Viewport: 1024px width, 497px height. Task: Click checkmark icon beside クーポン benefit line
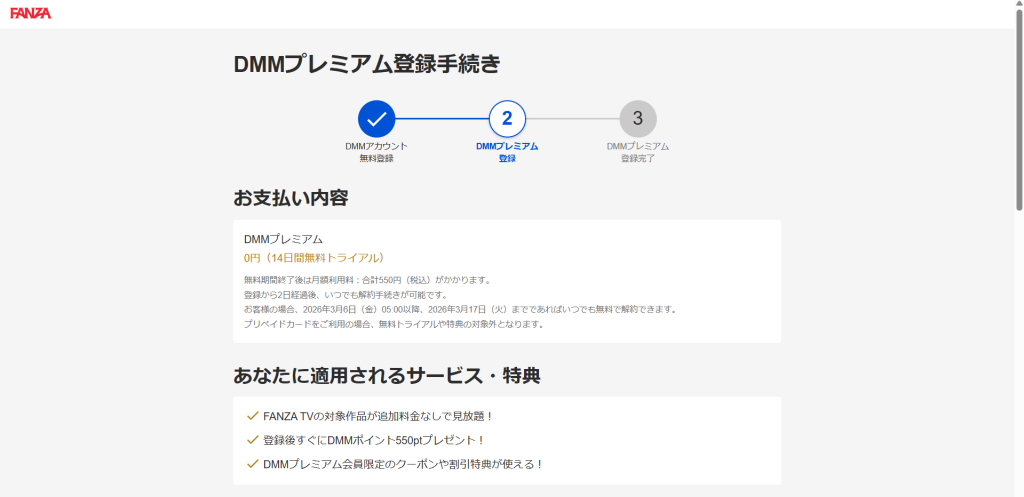252,464
